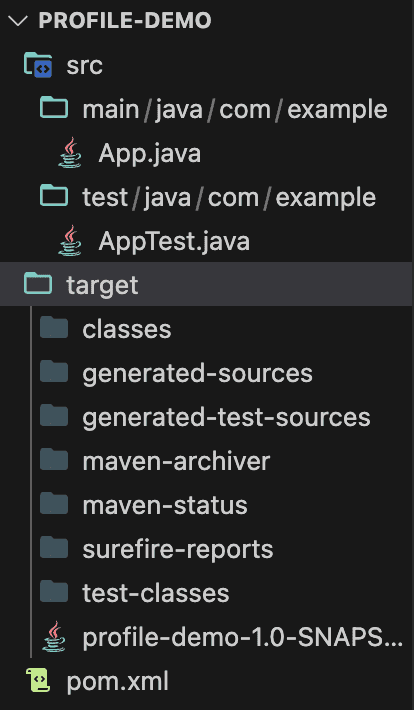Click the surefire-reports folder icon
414x710 pixels.
pos(54,547)
